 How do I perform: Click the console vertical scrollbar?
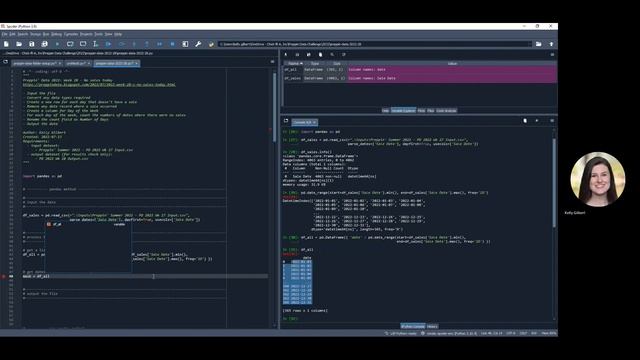click(x=554, y=183)
